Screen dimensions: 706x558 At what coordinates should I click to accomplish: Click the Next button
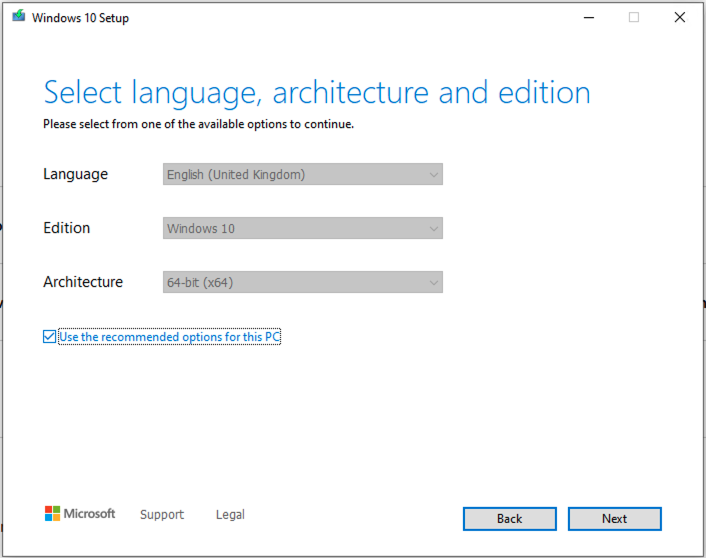(615, 519)
